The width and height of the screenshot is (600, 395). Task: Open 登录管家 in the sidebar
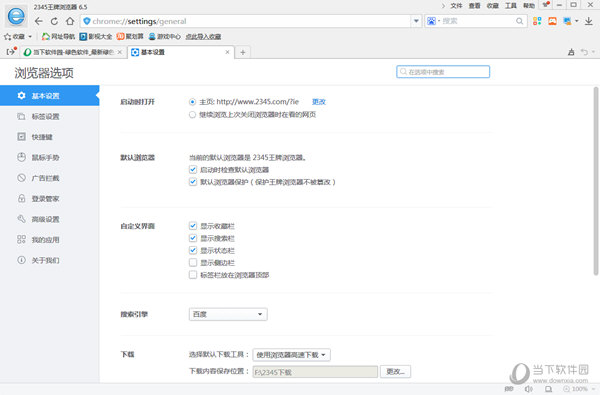[x=50, y=199]
